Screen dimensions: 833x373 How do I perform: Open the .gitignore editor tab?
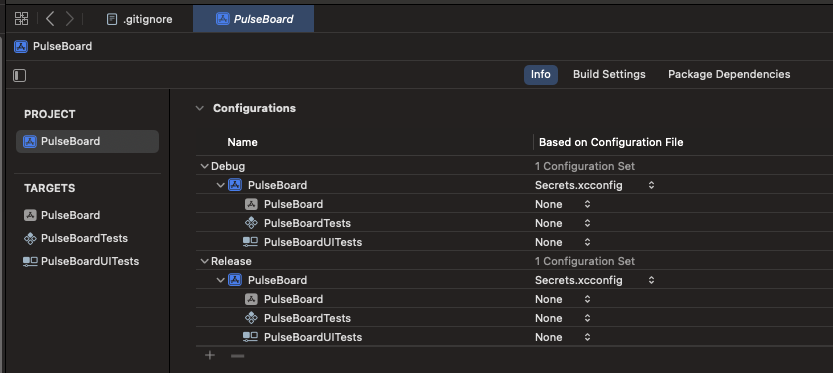(140, 19)
